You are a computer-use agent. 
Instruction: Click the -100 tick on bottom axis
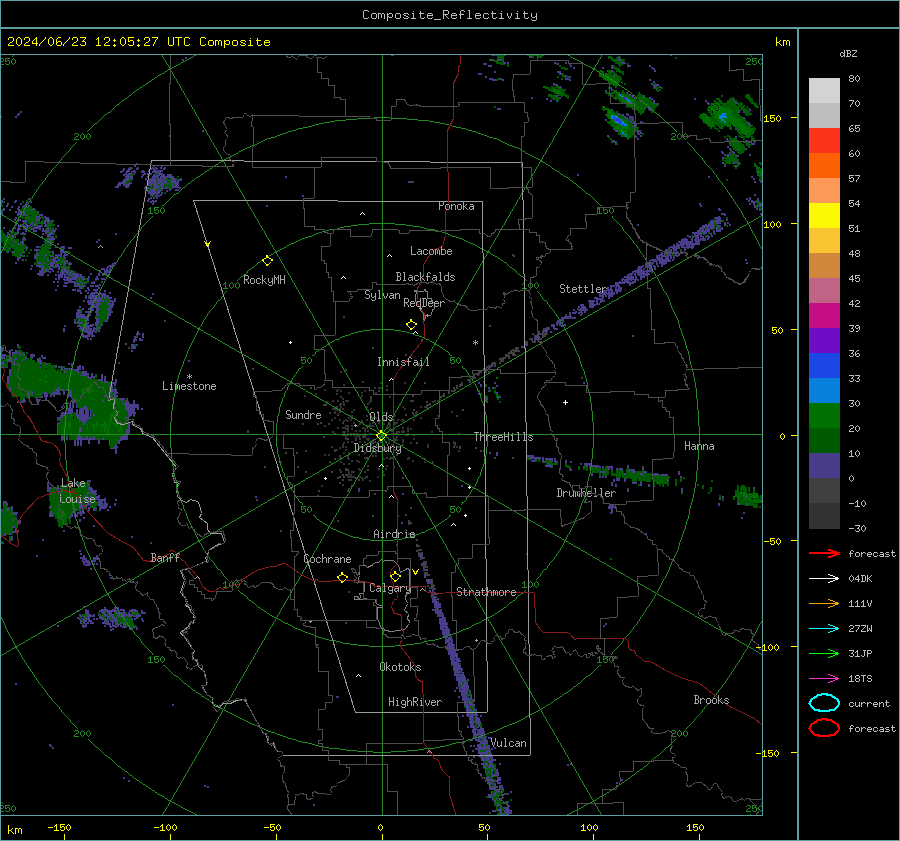click(165, 828)
